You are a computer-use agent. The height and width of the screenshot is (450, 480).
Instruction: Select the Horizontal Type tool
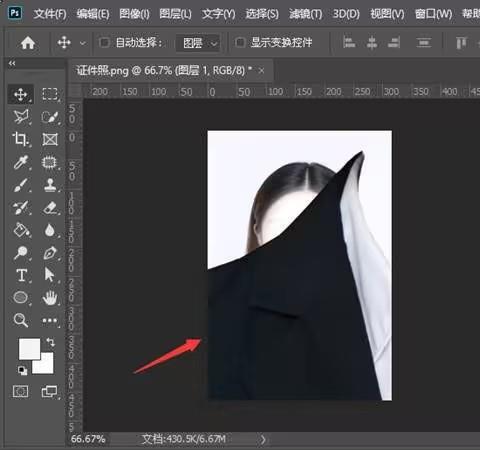tap(21, 275)
